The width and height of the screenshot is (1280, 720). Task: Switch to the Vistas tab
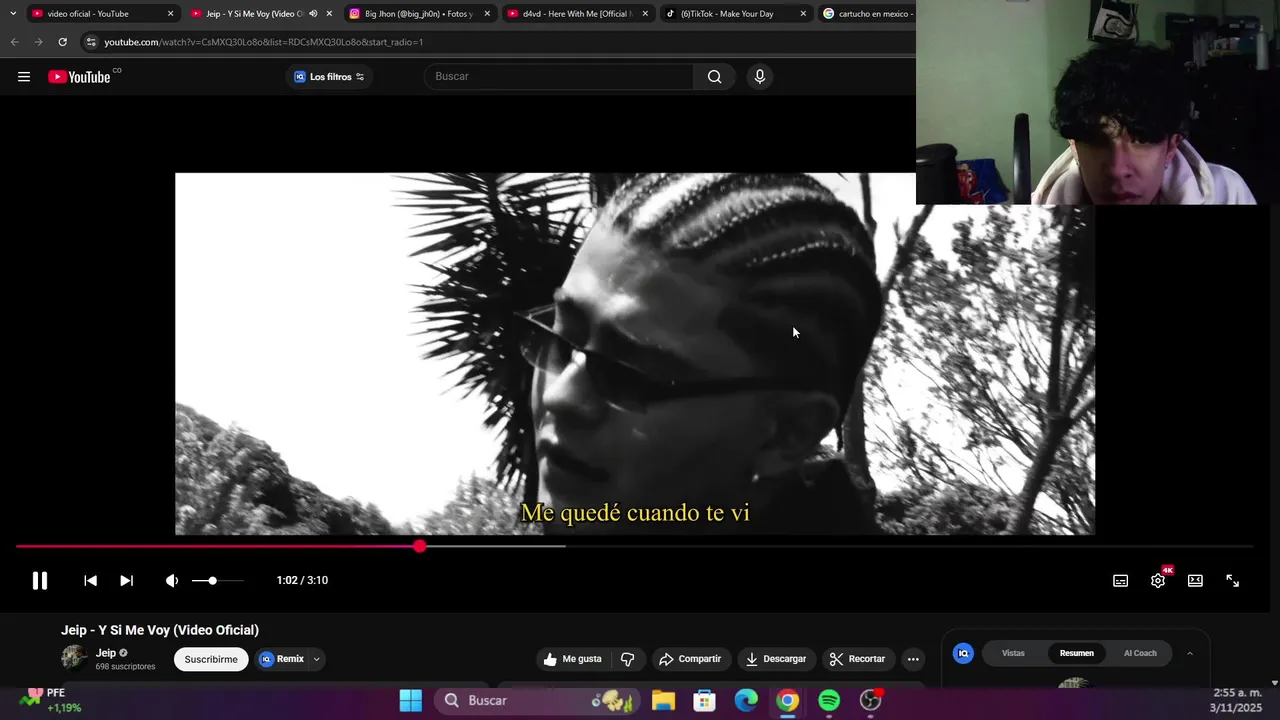(1013, 653)
